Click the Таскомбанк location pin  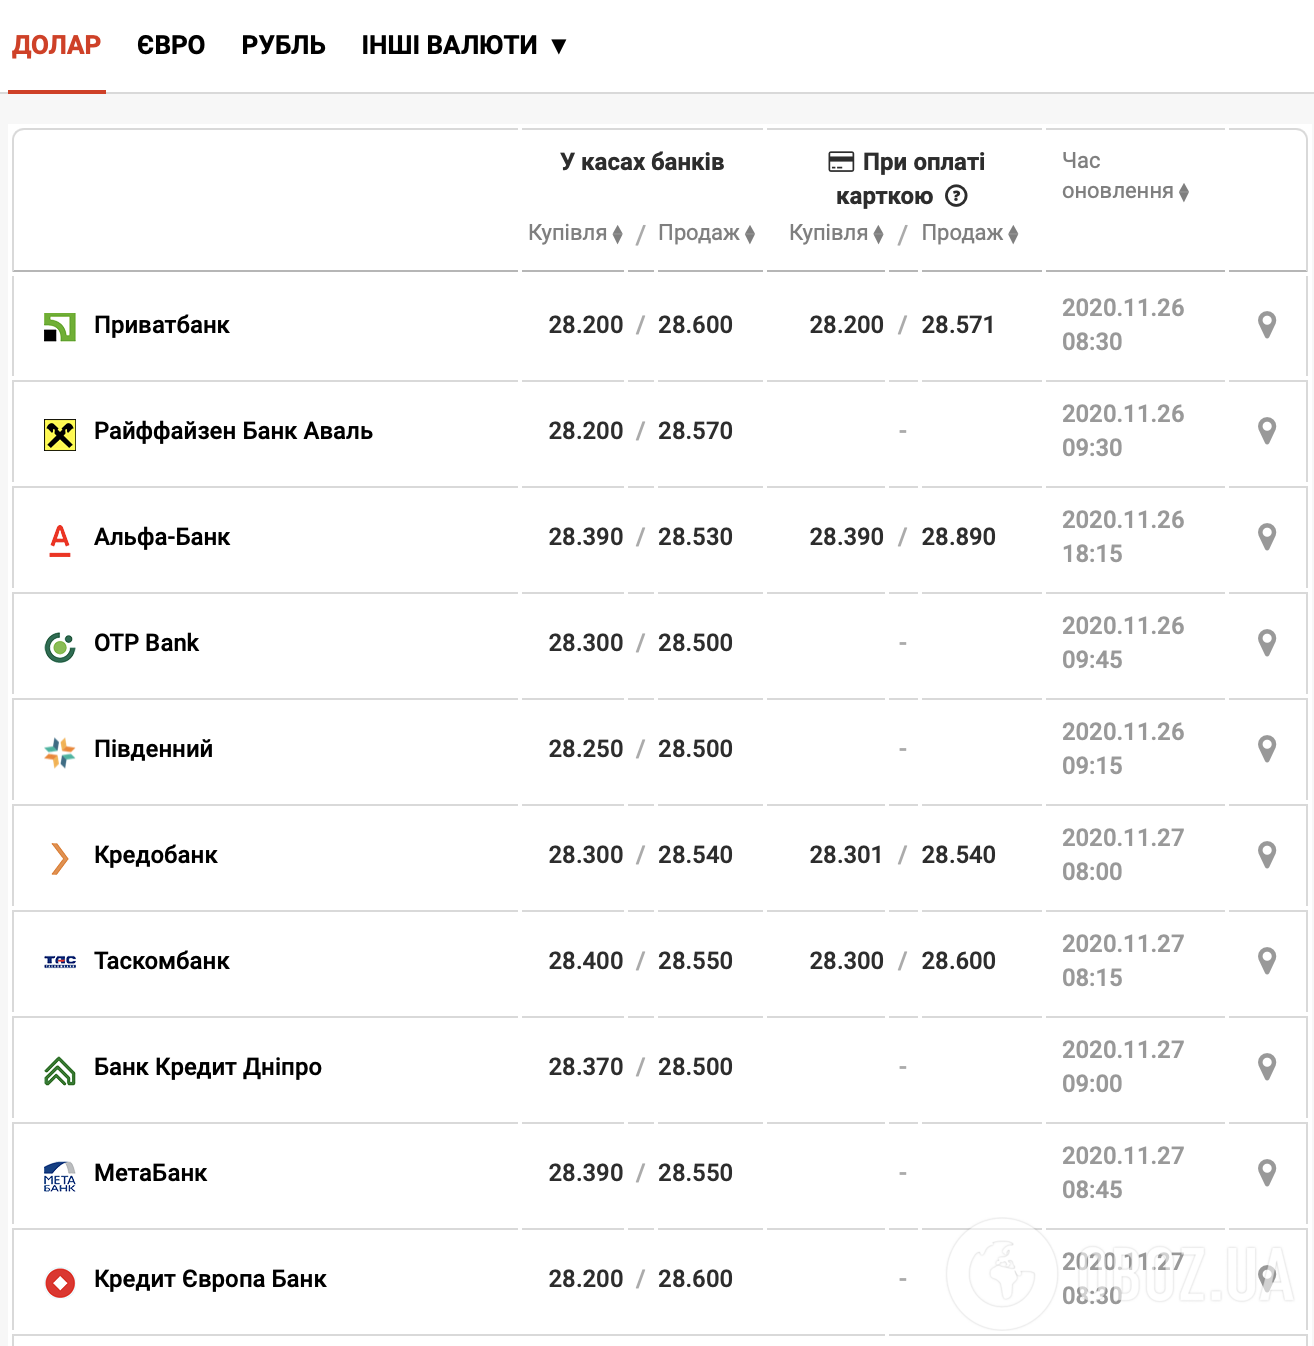point(1266,961)
